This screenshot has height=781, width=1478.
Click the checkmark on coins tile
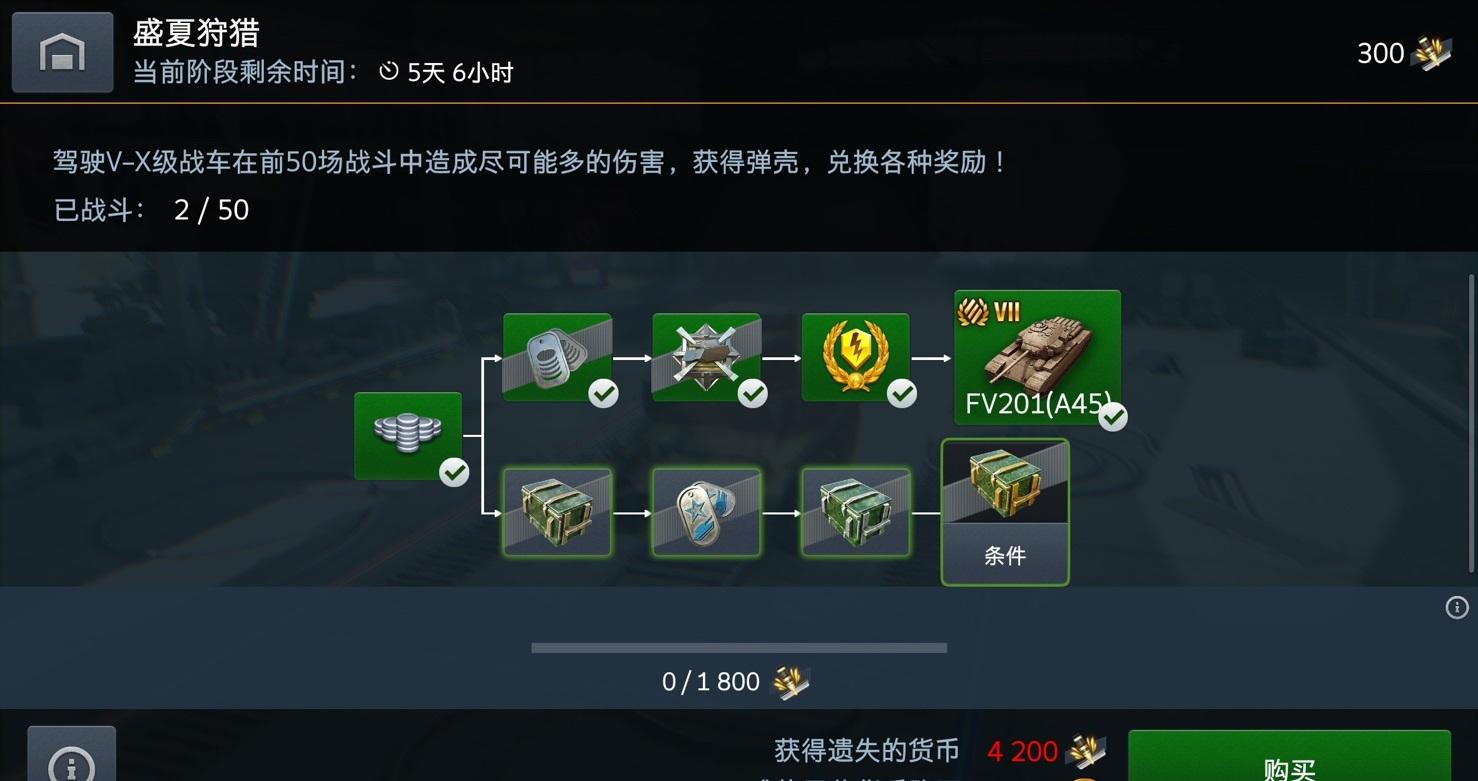(x=454, y=472)
